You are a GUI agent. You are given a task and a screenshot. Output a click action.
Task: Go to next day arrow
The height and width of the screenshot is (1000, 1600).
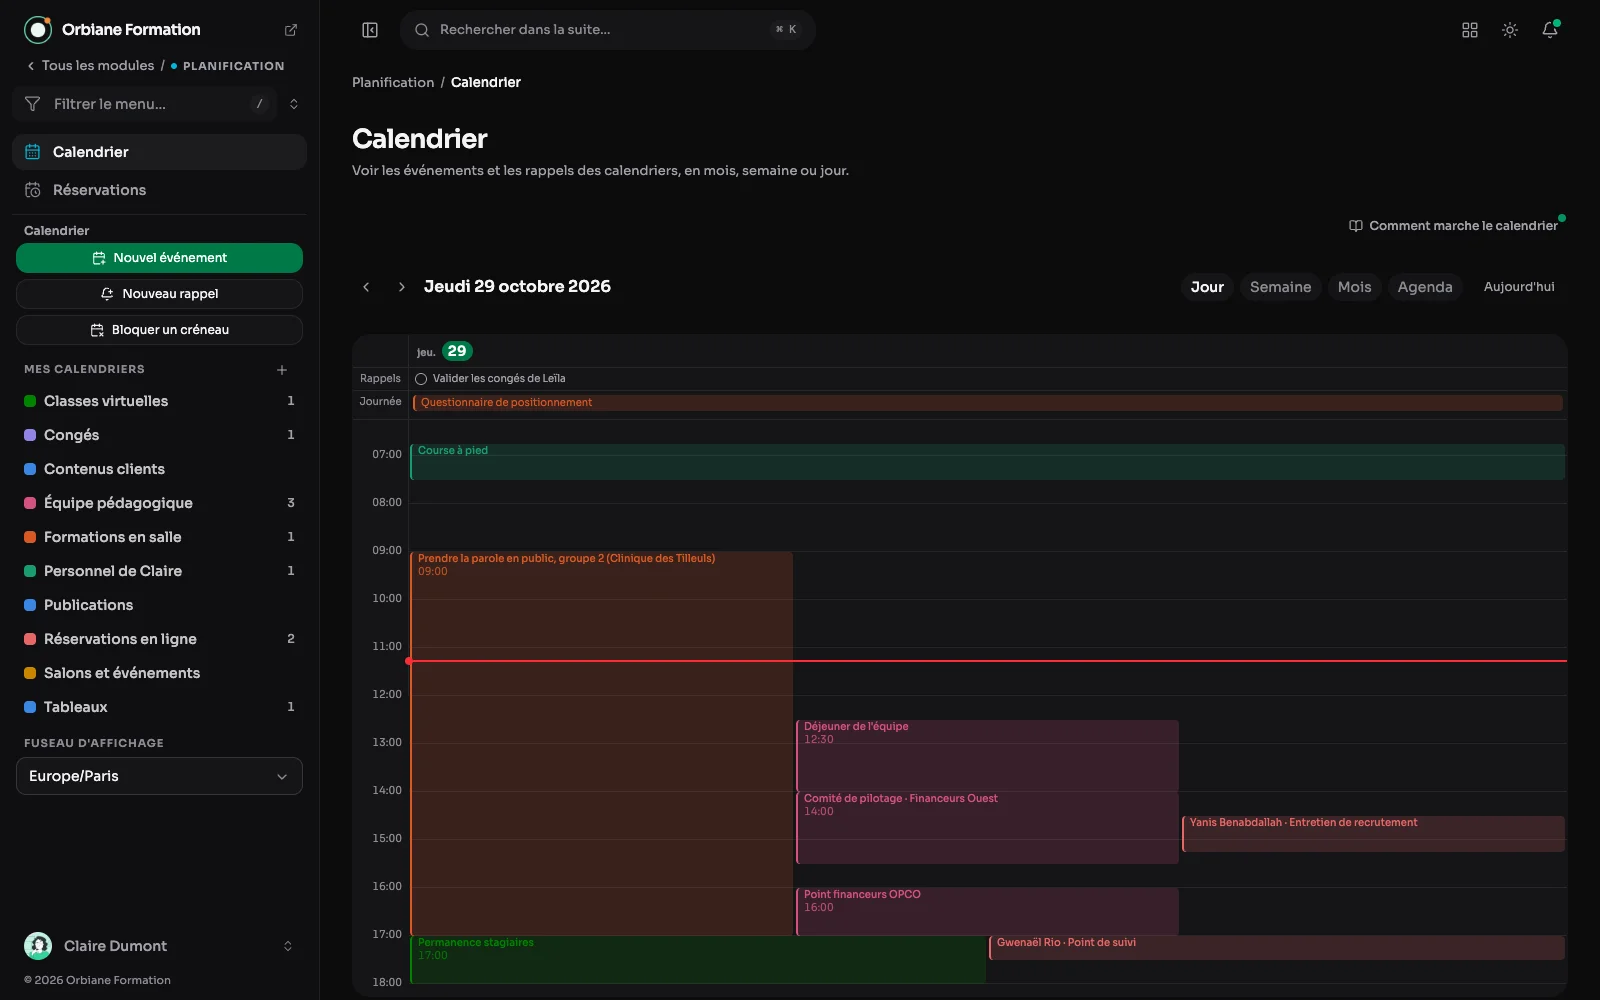[402, 287]
